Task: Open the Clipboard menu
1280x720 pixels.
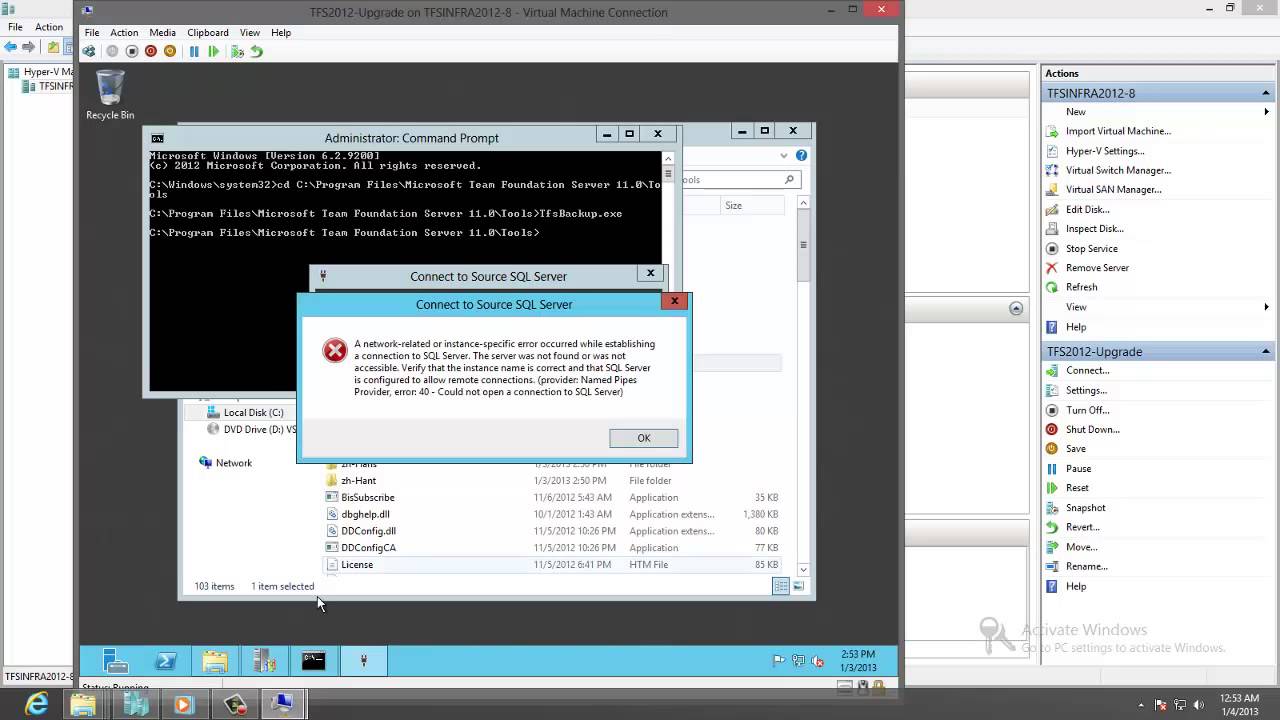Action: 208,32
